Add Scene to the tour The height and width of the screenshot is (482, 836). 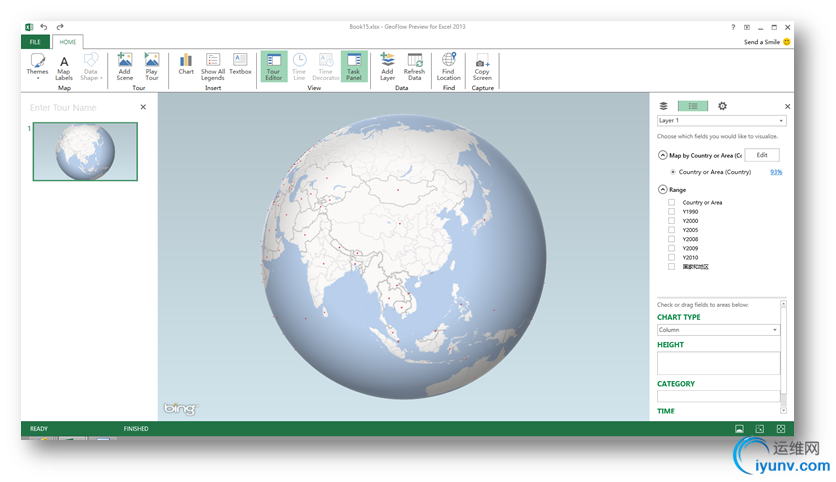pos(125,67)
